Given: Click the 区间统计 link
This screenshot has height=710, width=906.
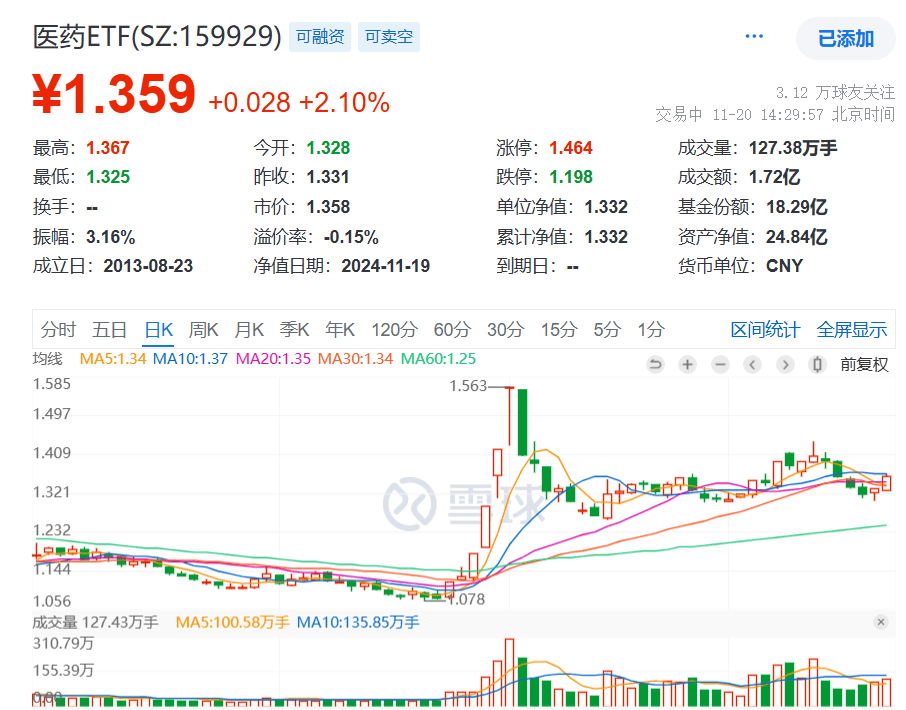Looking at the screenshot, I should pos(765,330).
